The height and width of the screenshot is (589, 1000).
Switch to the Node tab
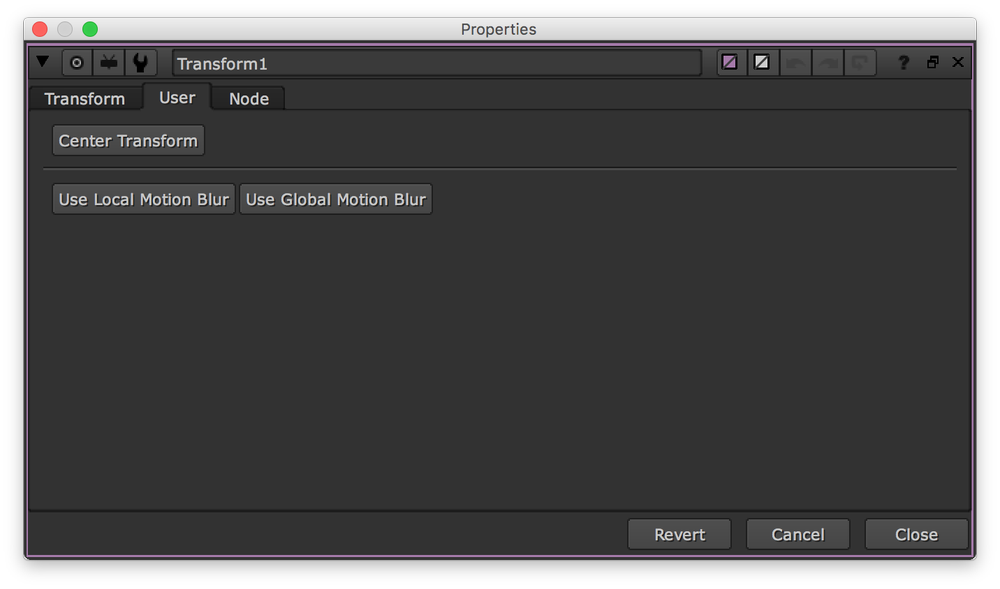249,99
